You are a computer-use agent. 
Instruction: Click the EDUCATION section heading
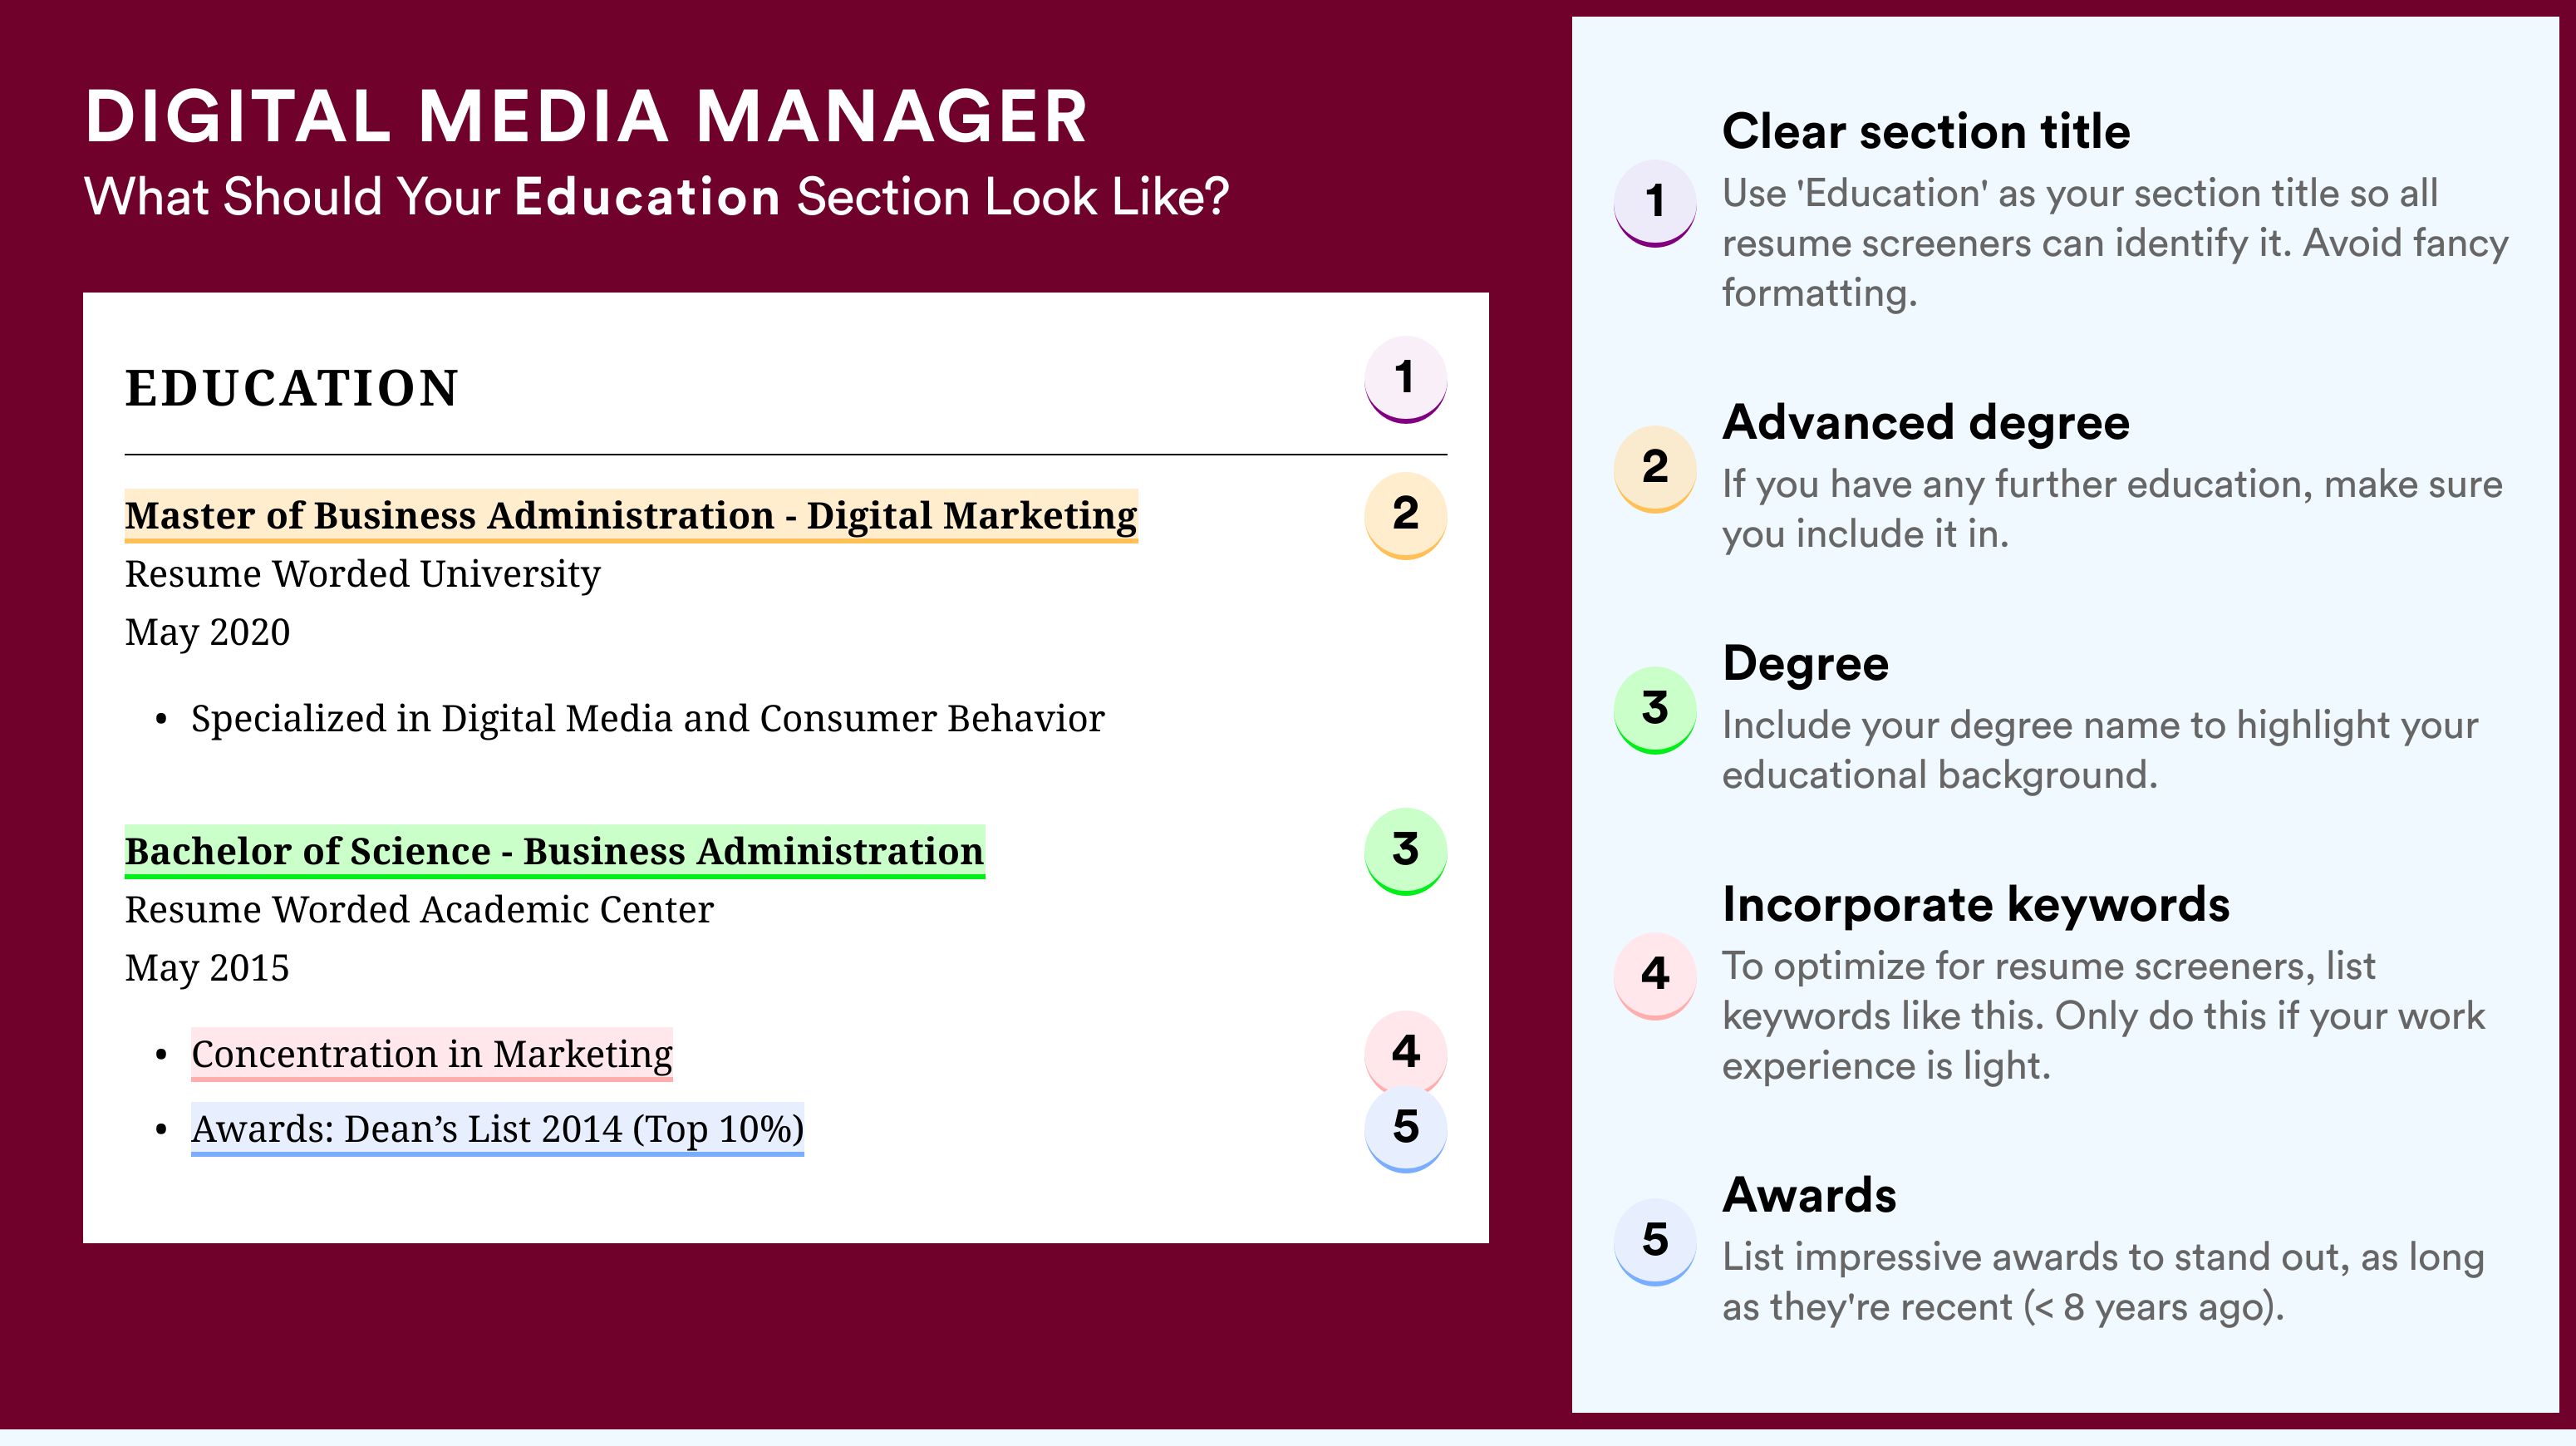tap(292, 388)
